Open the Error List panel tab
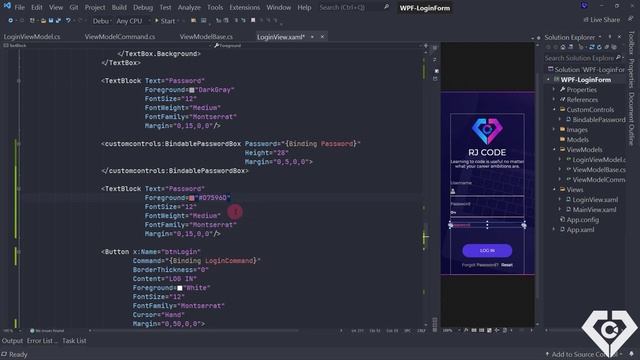The image size is (640, 360). coord(42,340)
